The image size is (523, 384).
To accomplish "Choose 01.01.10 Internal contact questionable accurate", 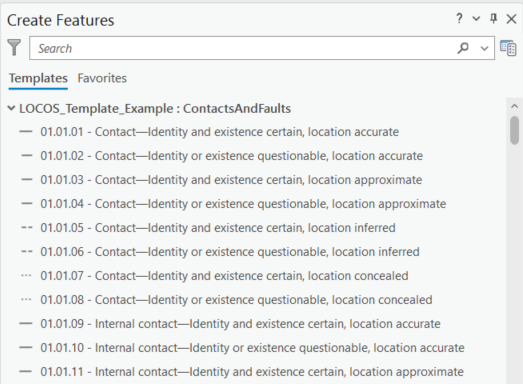I will (x=252, y=348).
